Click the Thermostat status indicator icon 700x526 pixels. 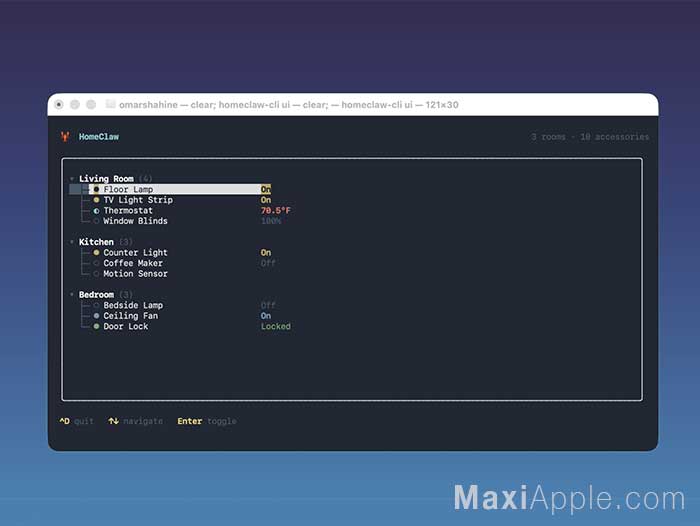(x=96, y=211)
